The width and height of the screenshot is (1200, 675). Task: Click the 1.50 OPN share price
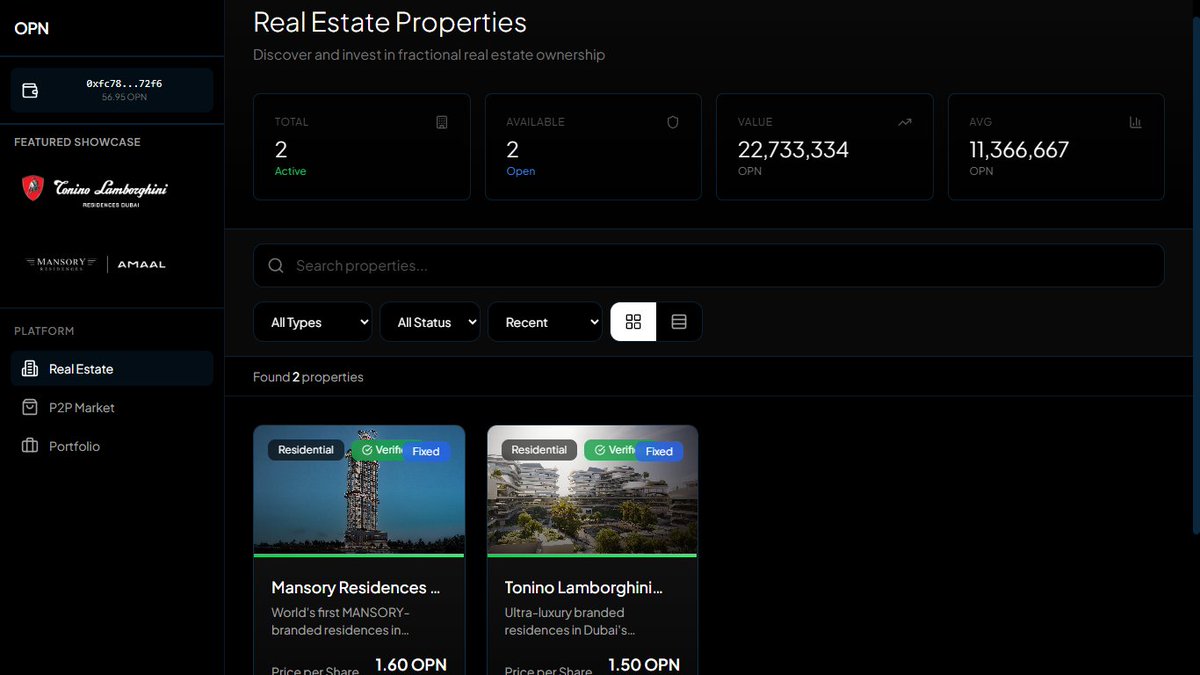click(x=644, y=665)
